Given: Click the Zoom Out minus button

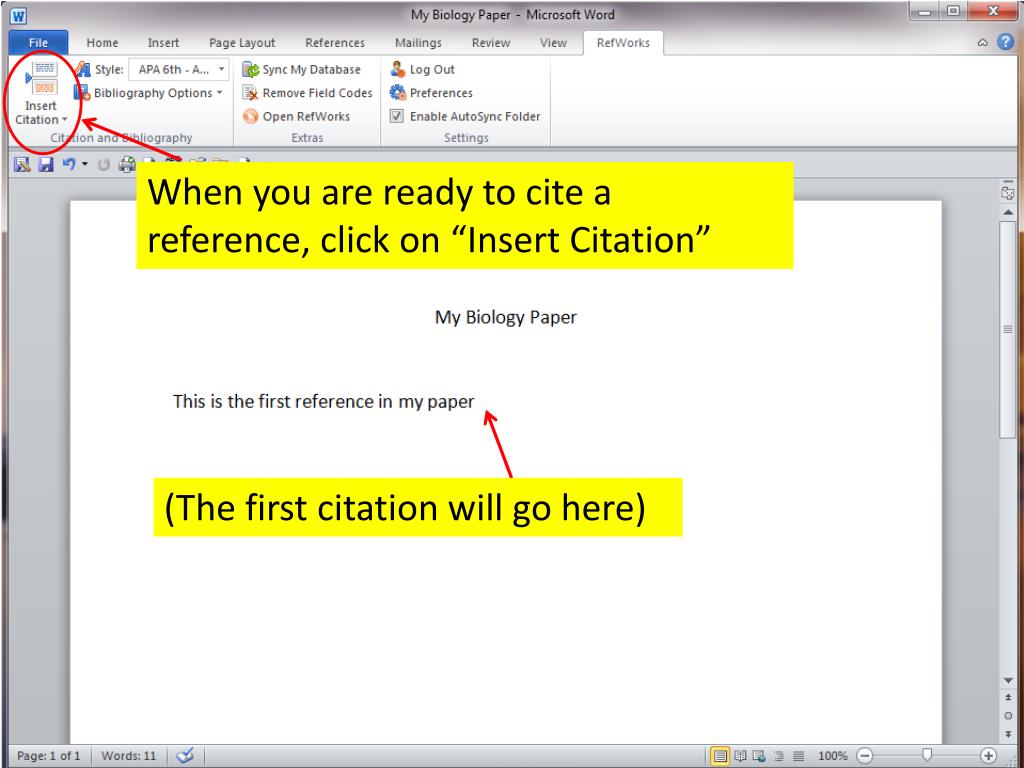Looking at the screenshot, I should (865, 756).
